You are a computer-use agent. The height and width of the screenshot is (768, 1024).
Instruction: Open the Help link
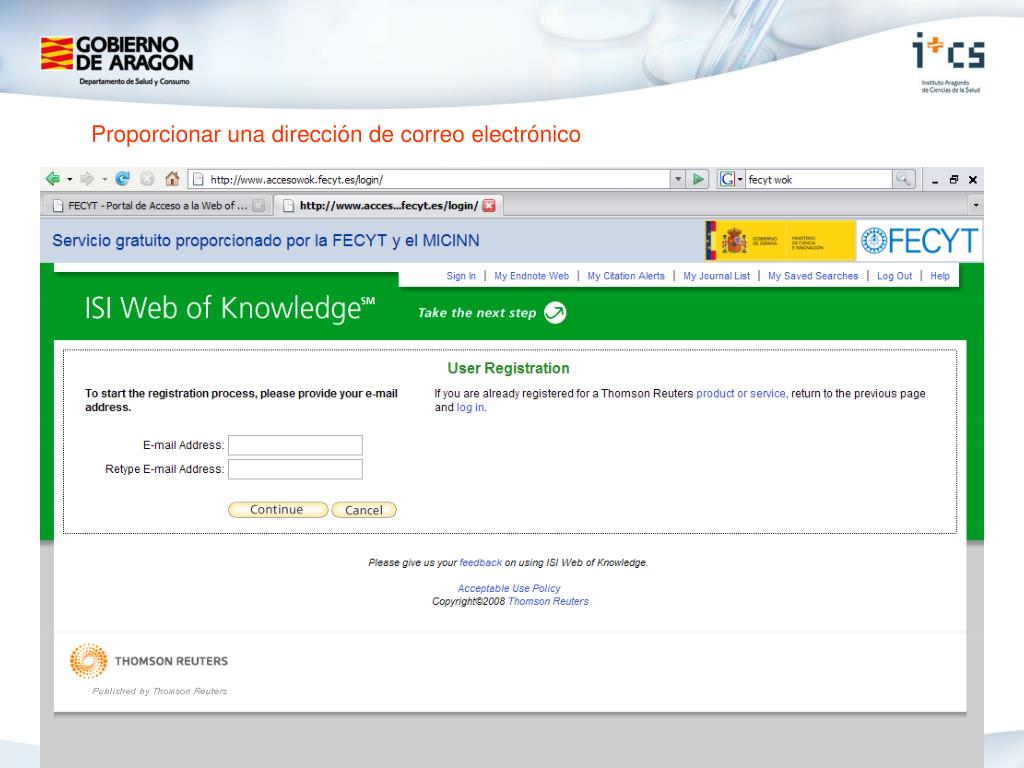pyautogui.click(x=940, y=276)
